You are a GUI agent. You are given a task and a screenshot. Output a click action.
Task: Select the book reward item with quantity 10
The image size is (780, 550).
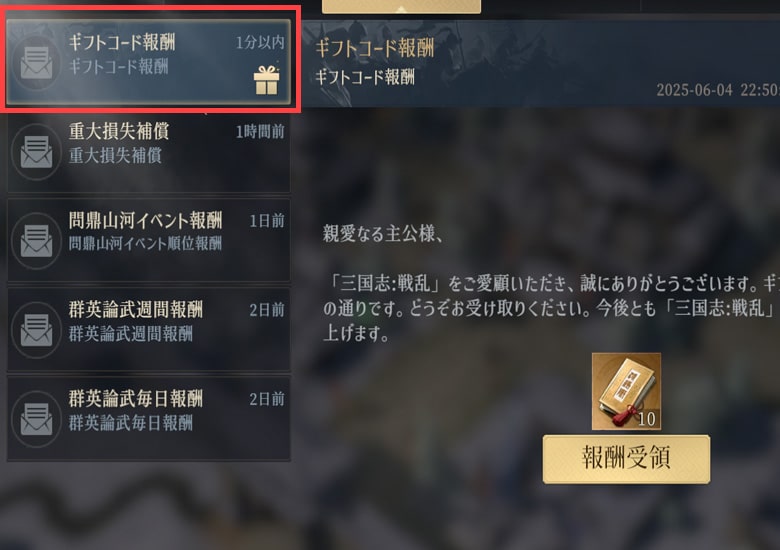point(626,391)
